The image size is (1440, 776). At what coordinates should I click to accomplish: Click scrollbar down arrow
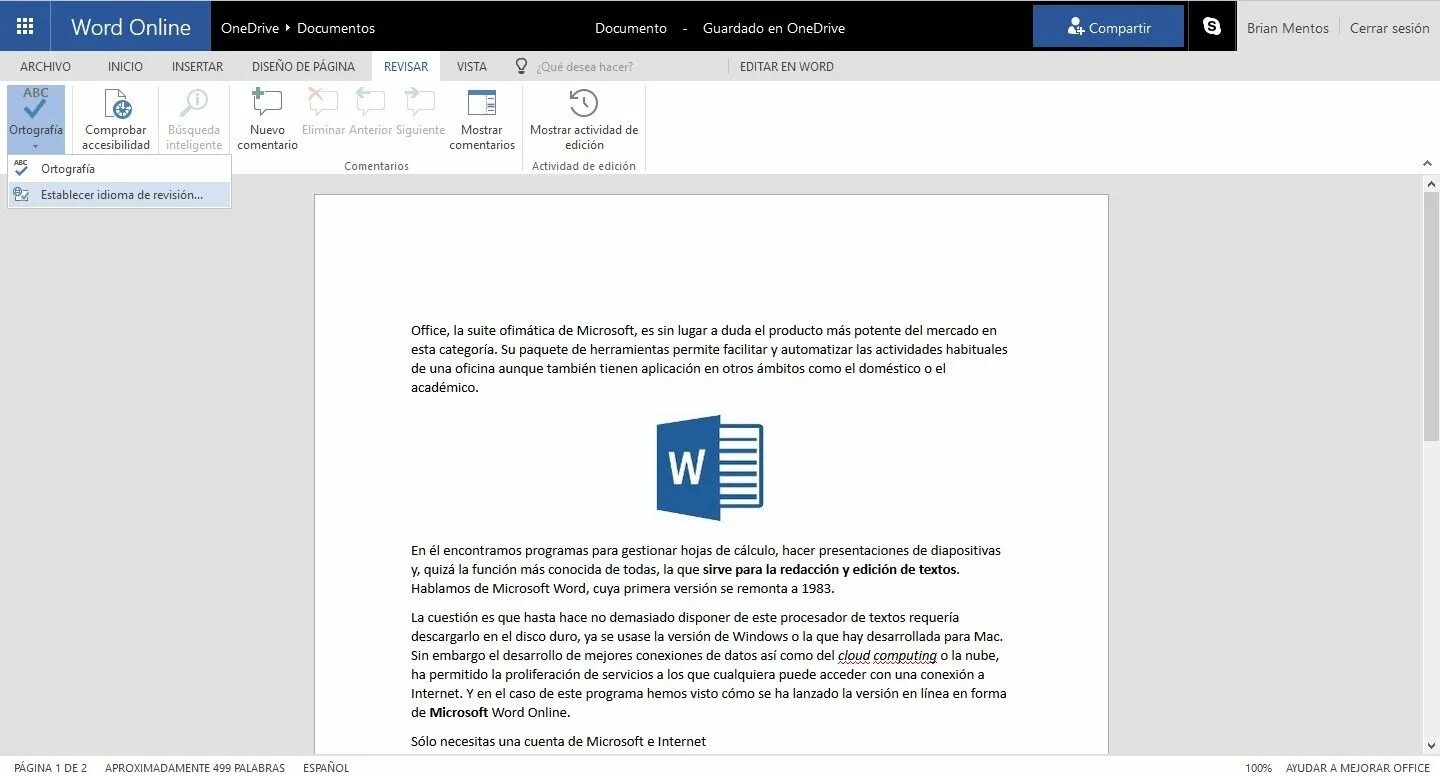1431,746
